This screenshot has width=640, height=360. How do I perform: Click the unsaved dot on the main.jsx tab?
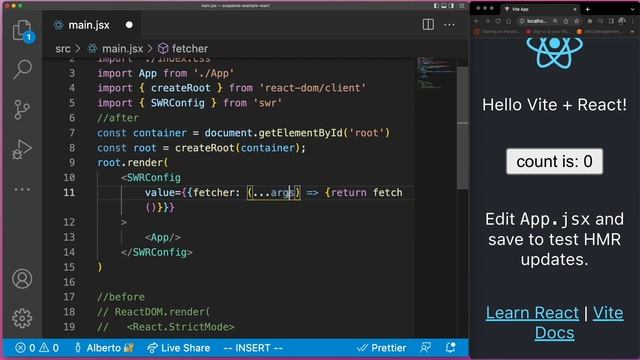(x=129, y=25)
